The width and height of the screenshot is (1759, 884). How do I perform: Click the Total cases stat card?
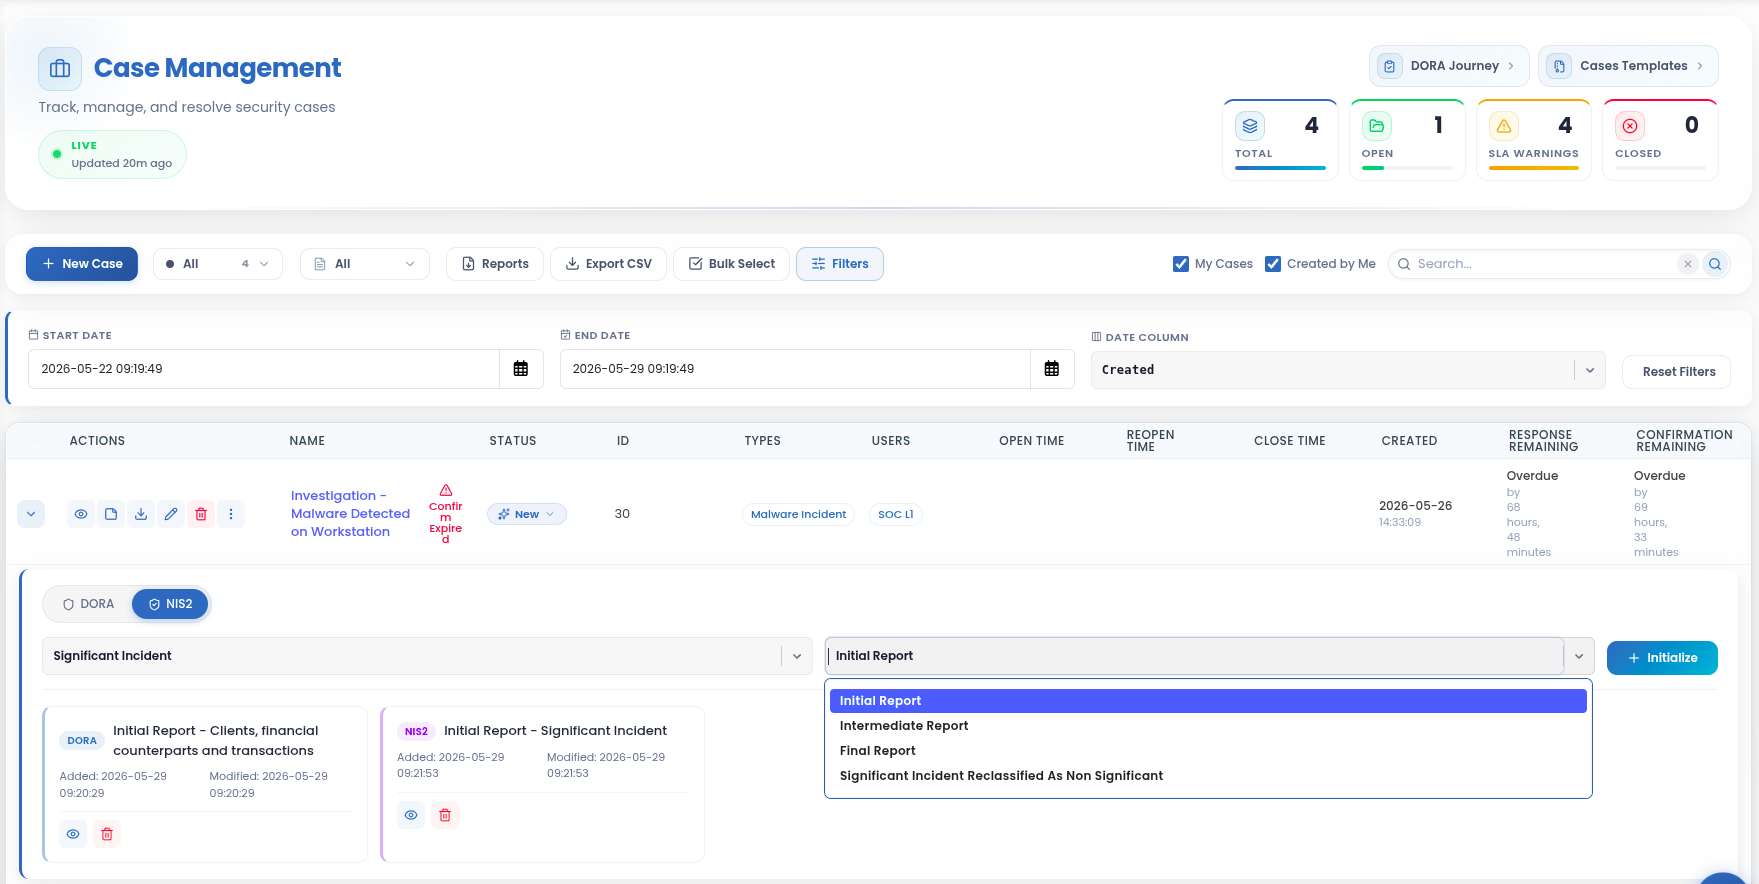click(x=1280, y=140)
